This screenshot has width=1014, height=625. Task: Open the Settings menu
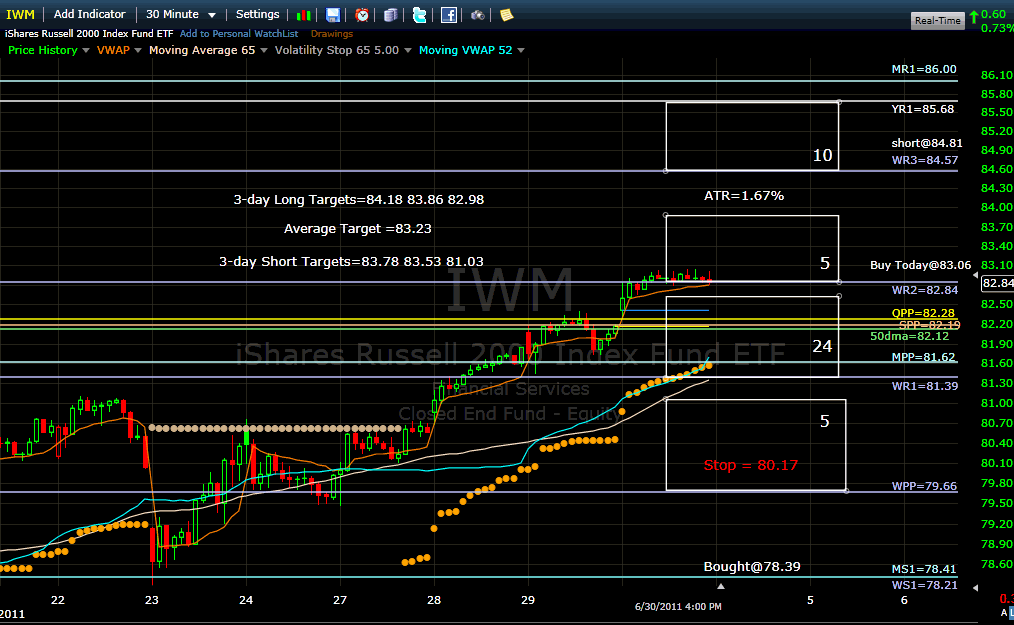click(x=257, y=14)
